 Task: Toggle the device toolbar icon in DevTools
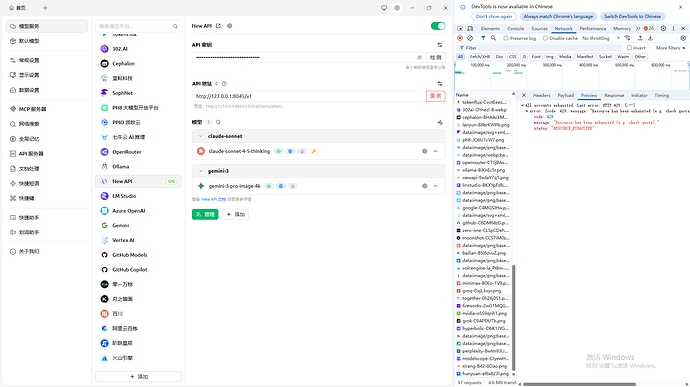pyautogui.click(x=470, y=29)
